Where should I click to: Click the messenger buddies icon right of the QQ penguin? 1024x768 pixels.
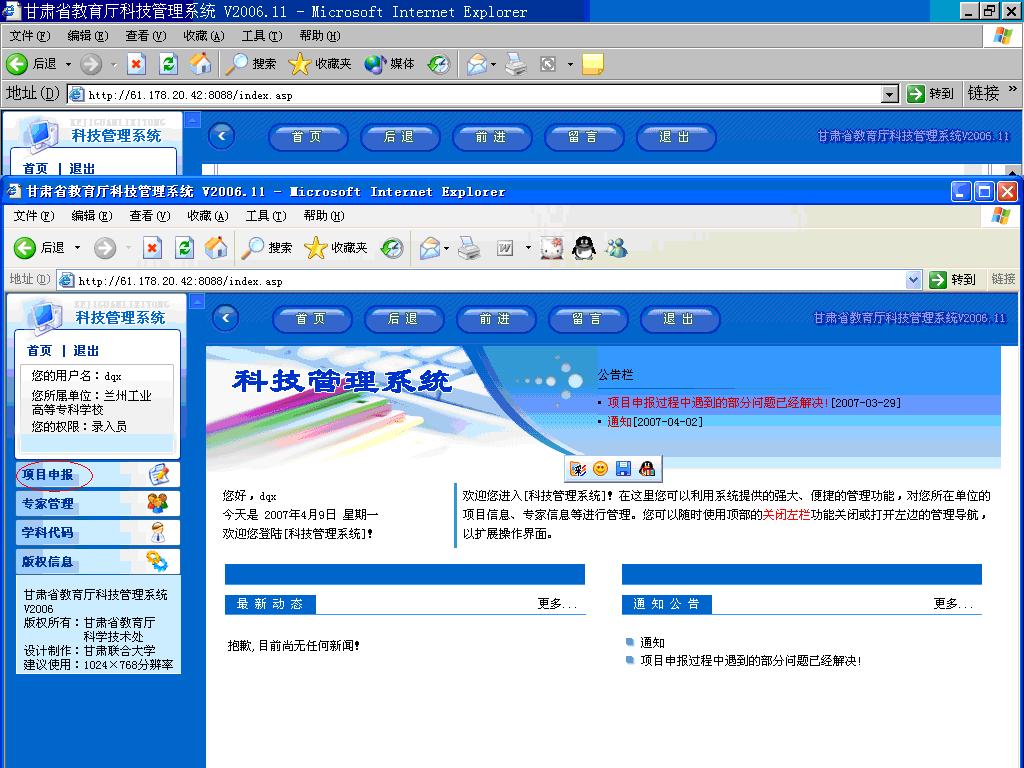[x=616, y=248]
